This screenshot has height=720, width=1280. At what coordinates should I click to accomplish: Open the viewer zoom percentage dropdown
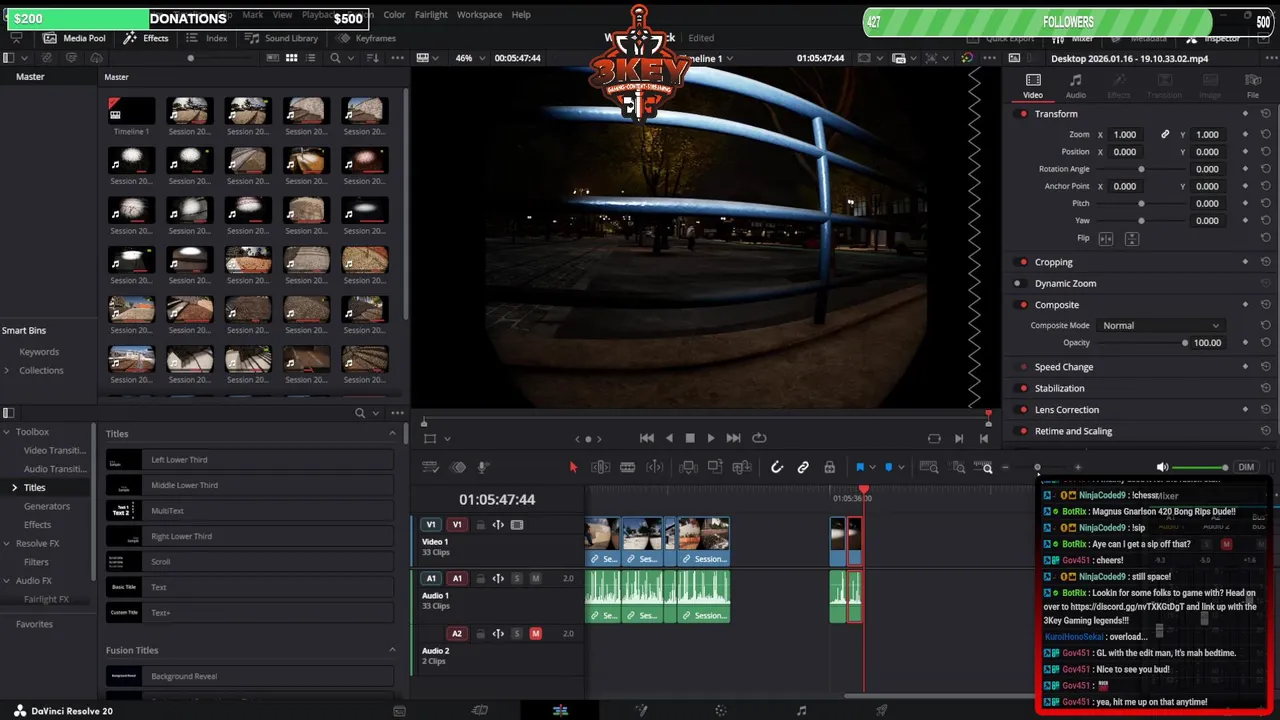click(x=469, y=58)
